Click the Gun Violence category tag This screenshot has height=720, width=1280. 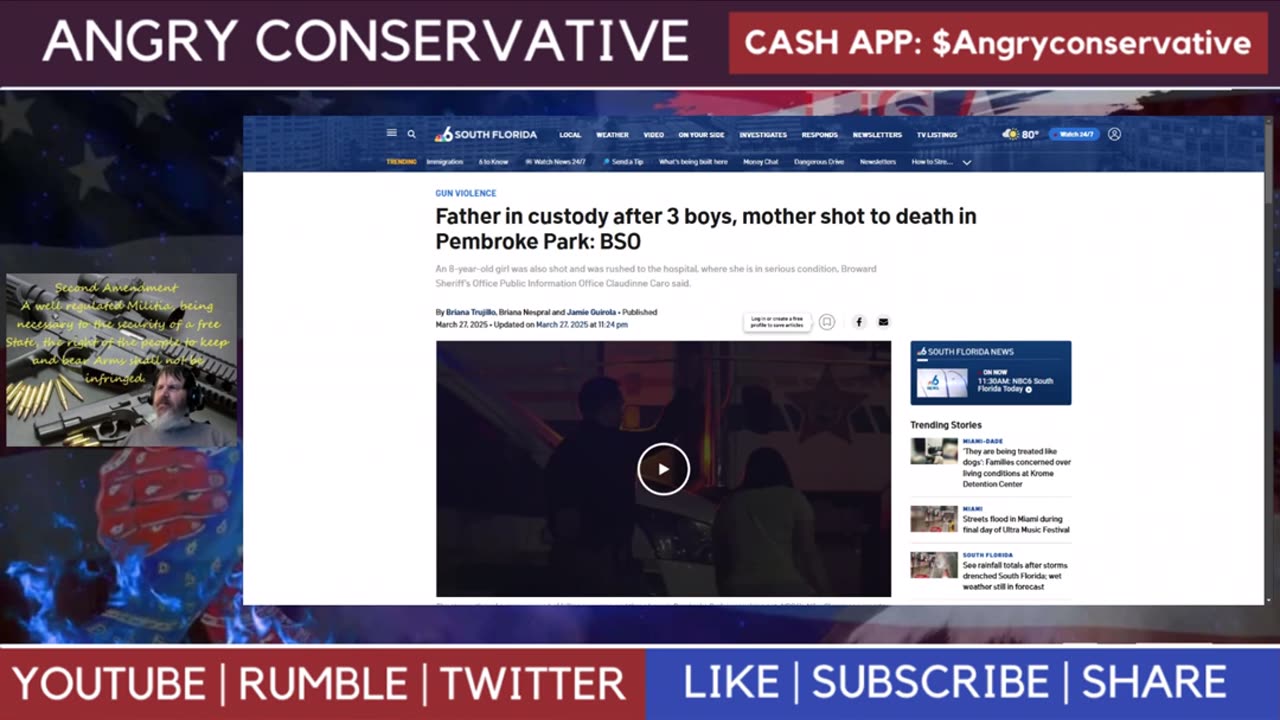coord(465,193)
